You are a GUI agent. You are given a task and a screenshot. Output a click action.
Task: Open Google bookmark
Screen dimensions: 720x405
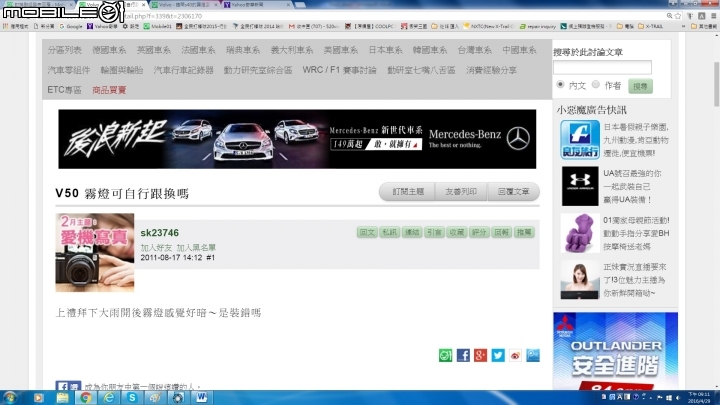(x=71, y=26)
